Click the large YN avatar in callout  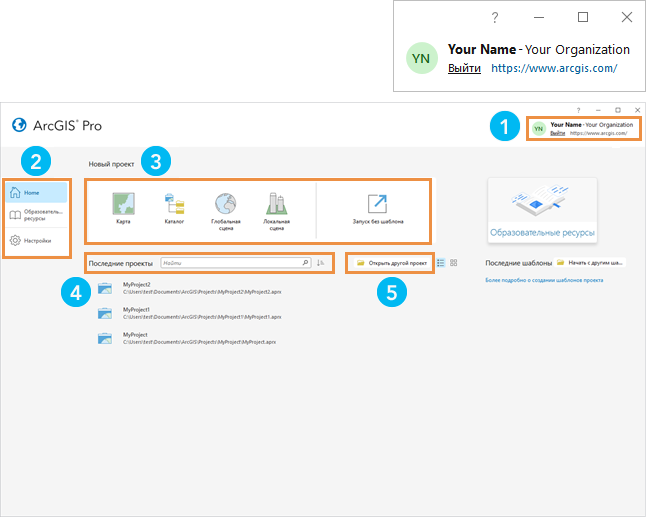tap(421, 58)
